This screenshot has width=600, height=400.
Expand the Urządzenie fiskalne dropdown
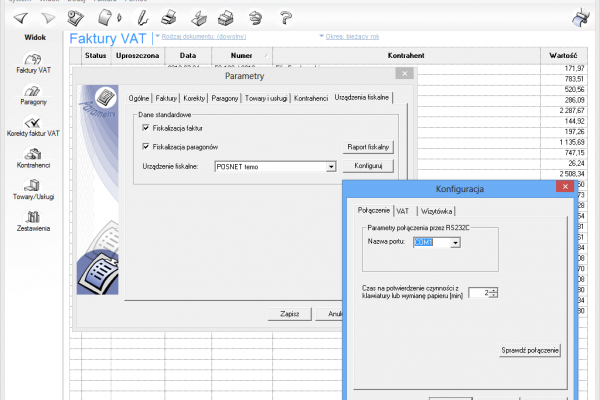pos(328,167)
